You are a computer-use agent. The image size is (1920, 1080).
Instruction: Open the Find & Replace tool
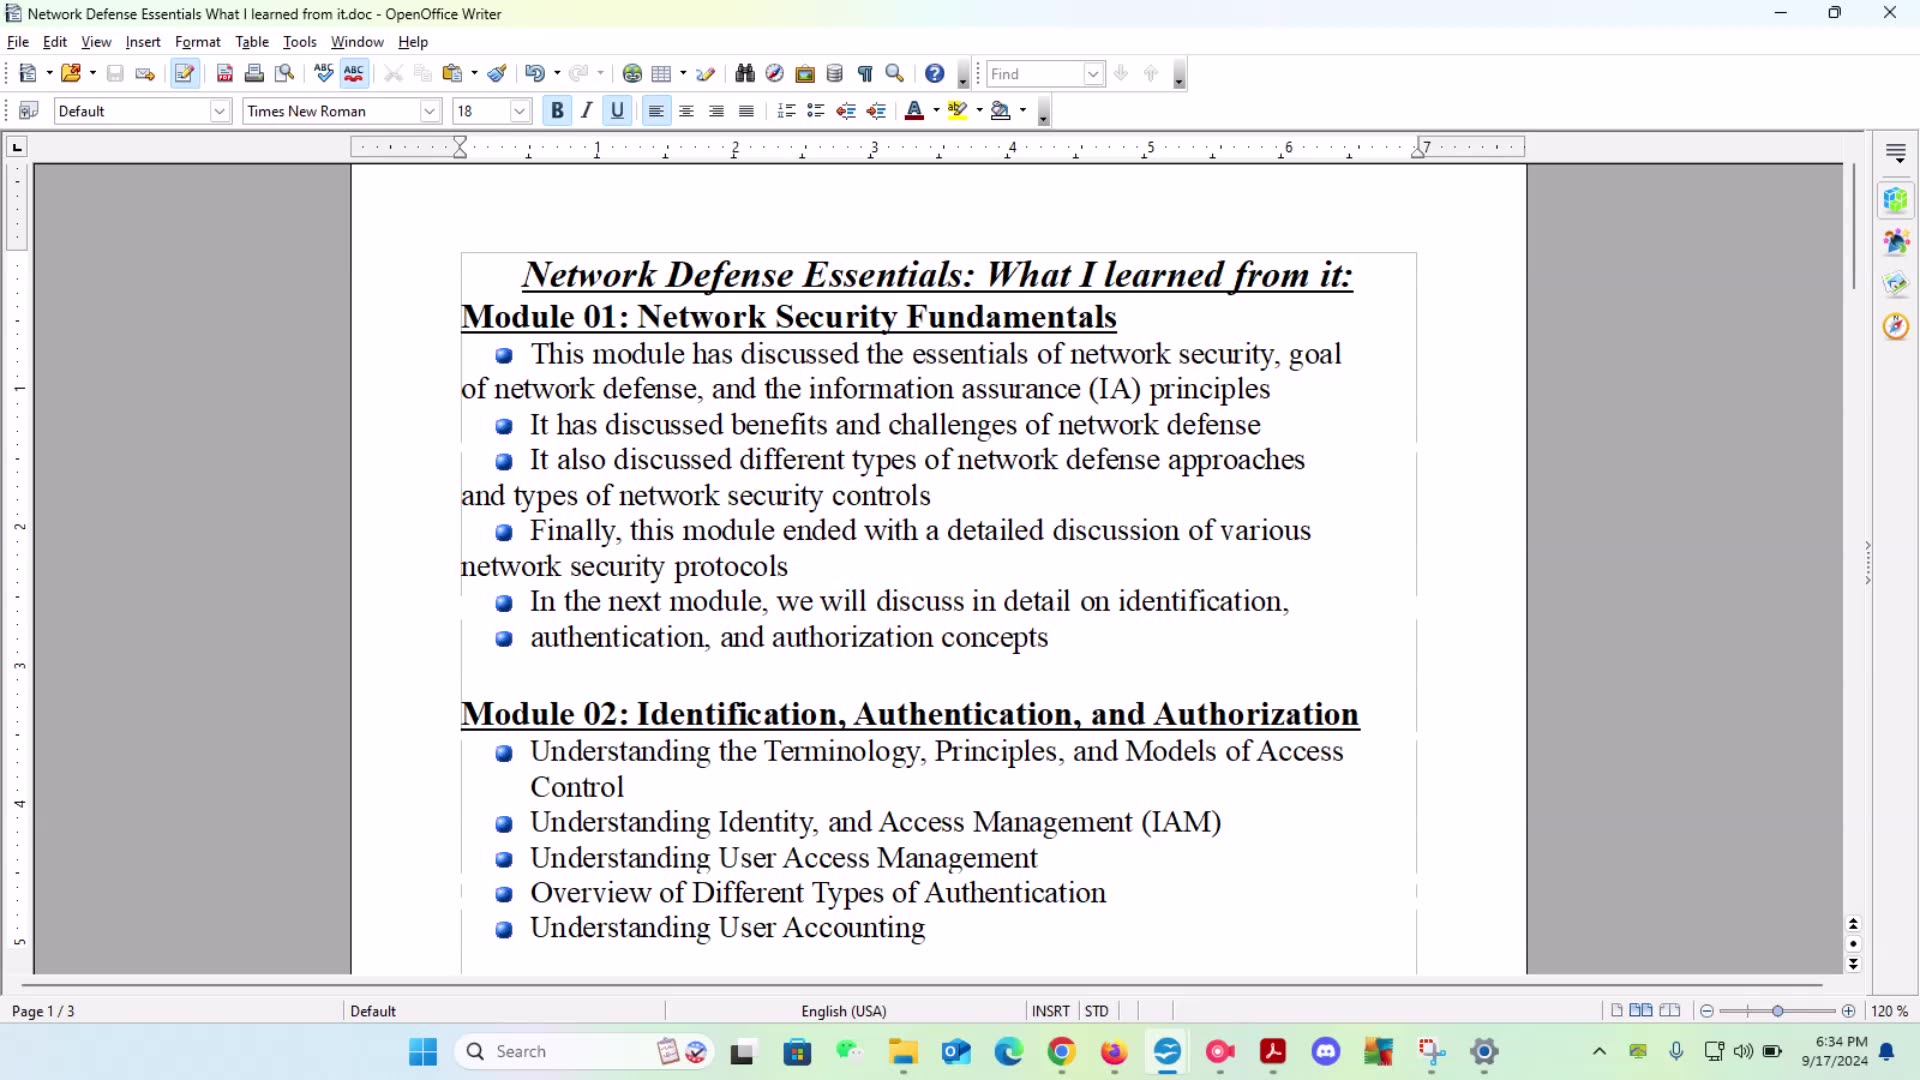(745, 73)
